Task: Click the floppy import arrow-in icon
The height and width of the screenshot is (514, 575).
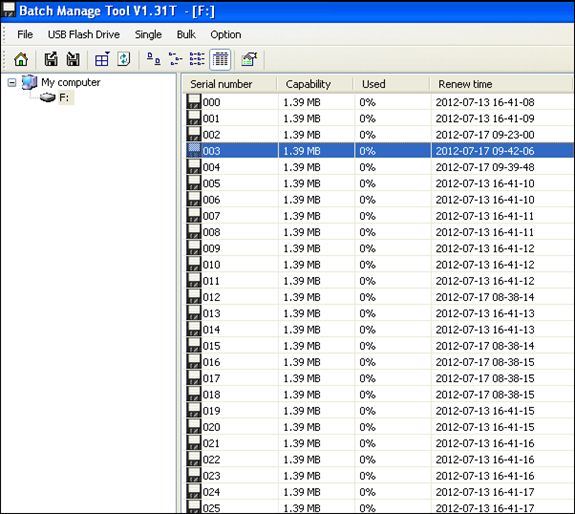Action: pos(73,59)
